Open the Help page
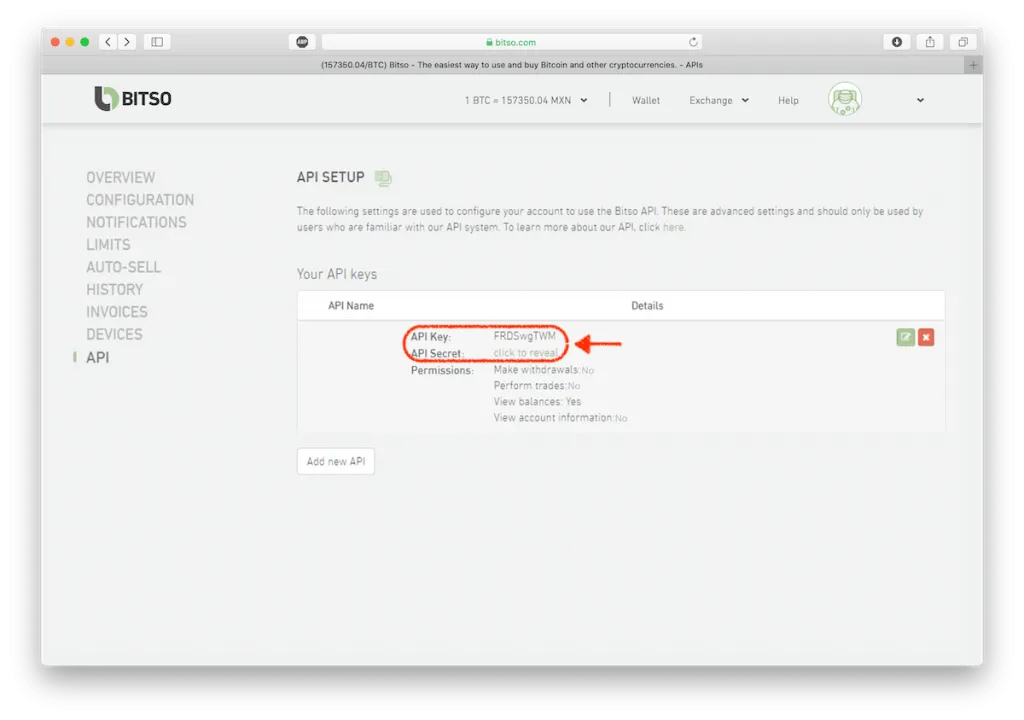This screenshot has width=1024, height=720. (x=788, y=100)
